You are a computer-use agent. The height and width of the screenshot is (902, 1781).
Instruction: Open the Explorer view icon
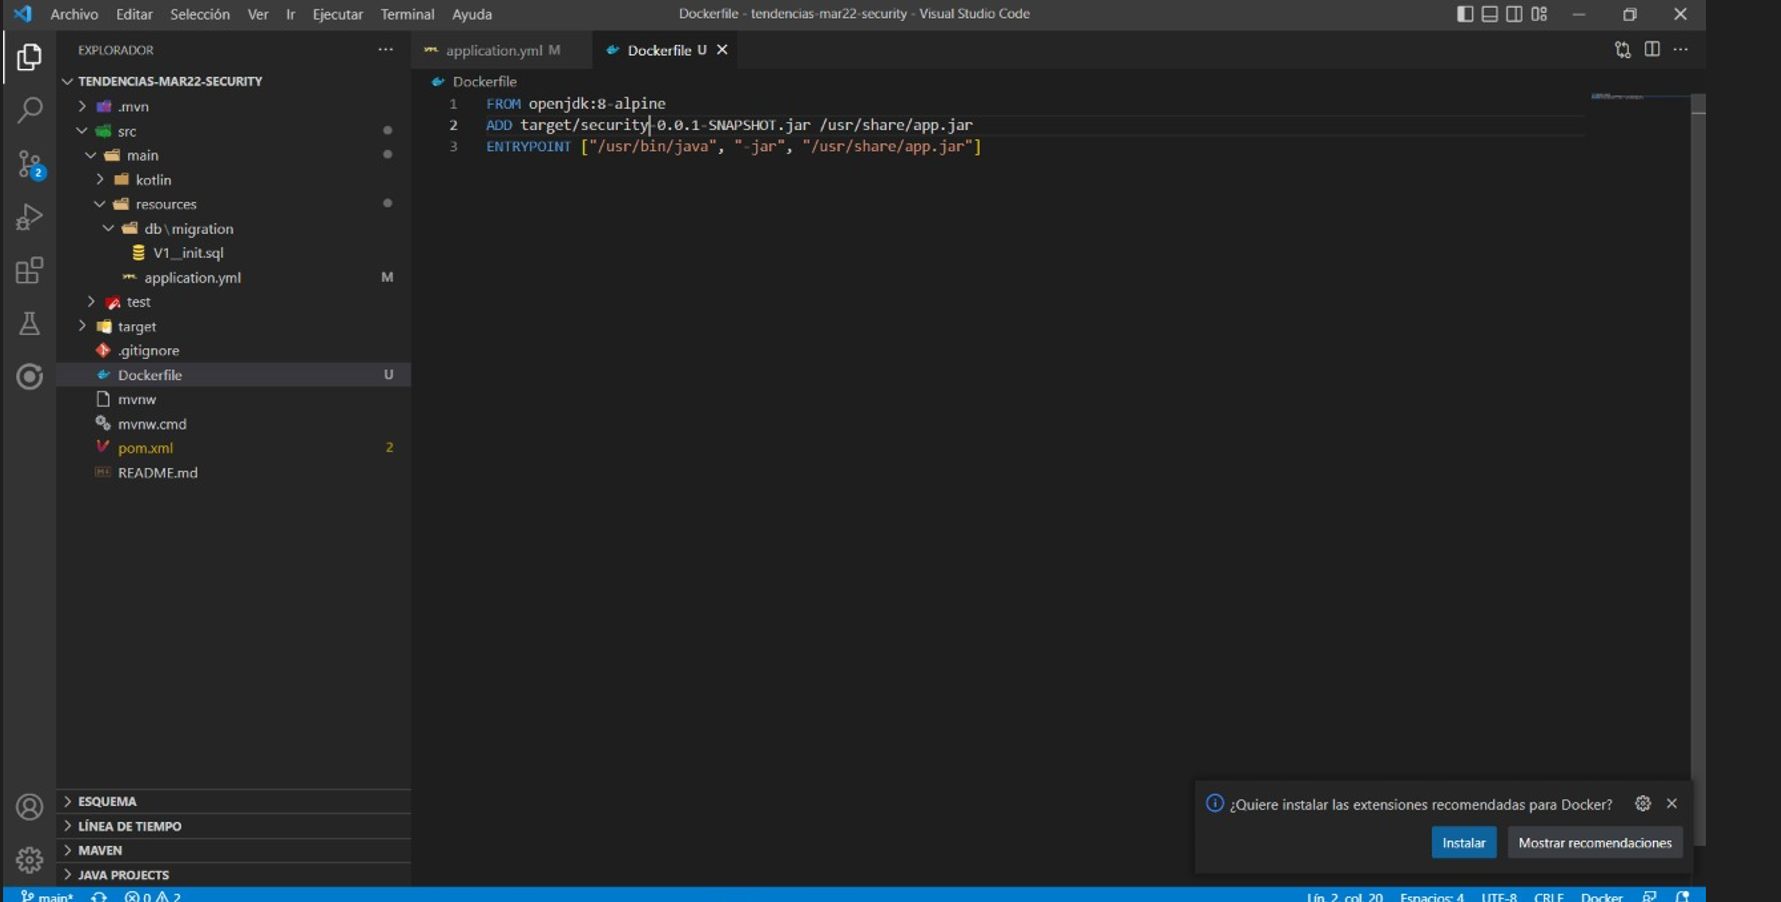point(29,57)
